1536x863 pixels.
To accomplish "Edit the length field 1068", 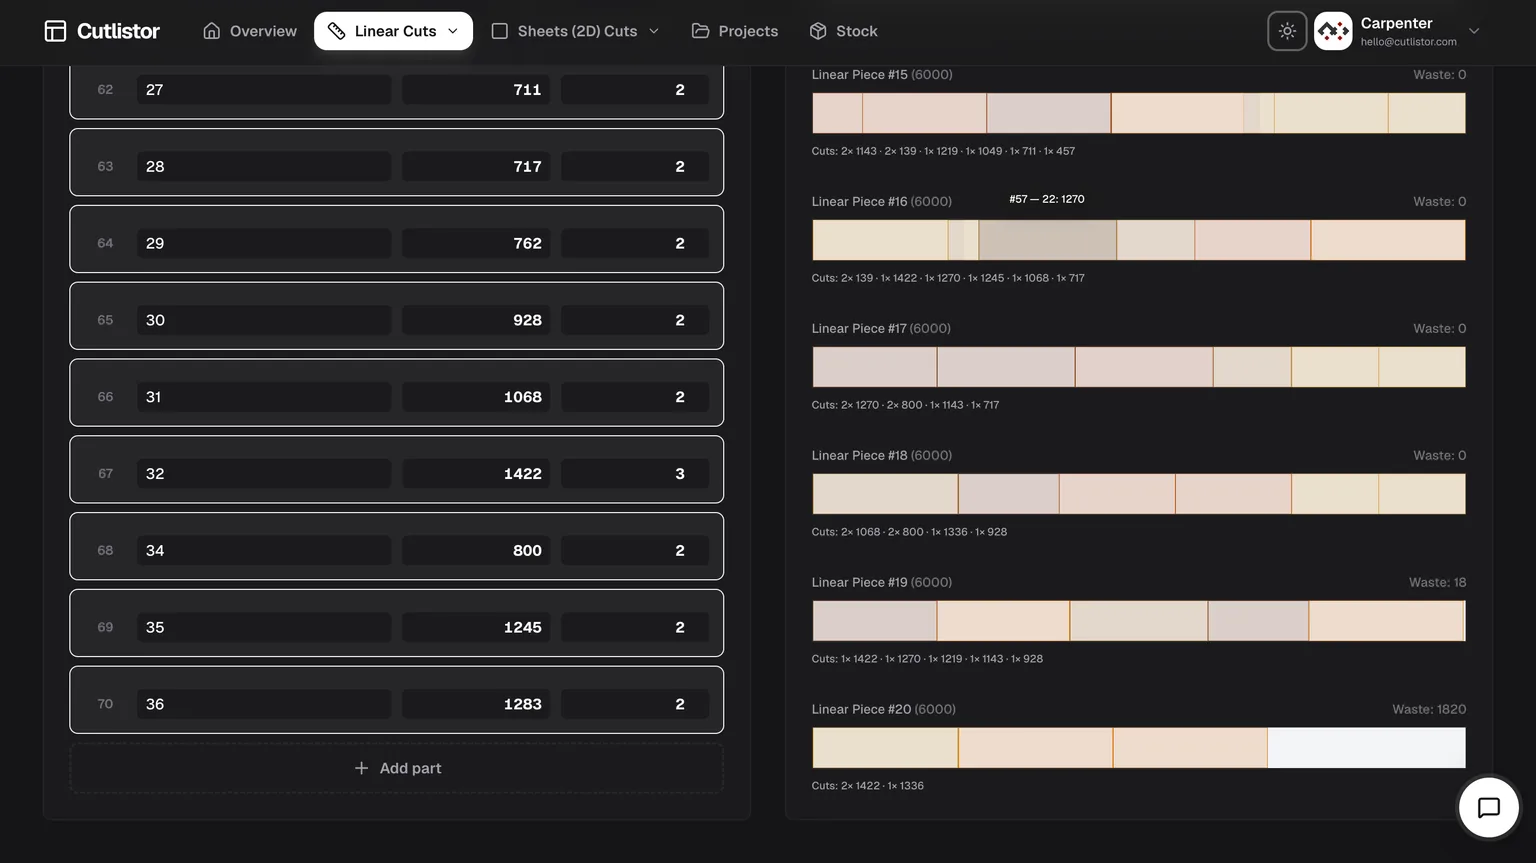I will coord(476,397).
